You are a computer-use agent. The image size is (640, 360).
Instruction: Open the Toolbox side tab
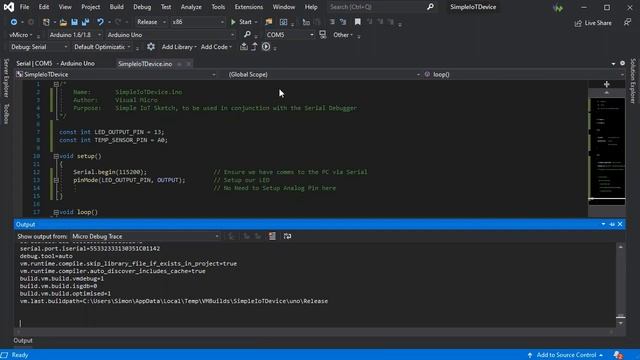[6, 114]
